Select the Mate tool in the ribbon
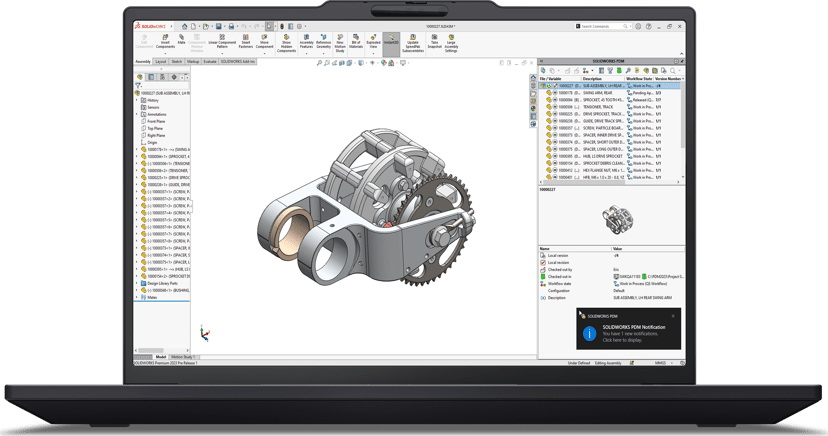 181,40
